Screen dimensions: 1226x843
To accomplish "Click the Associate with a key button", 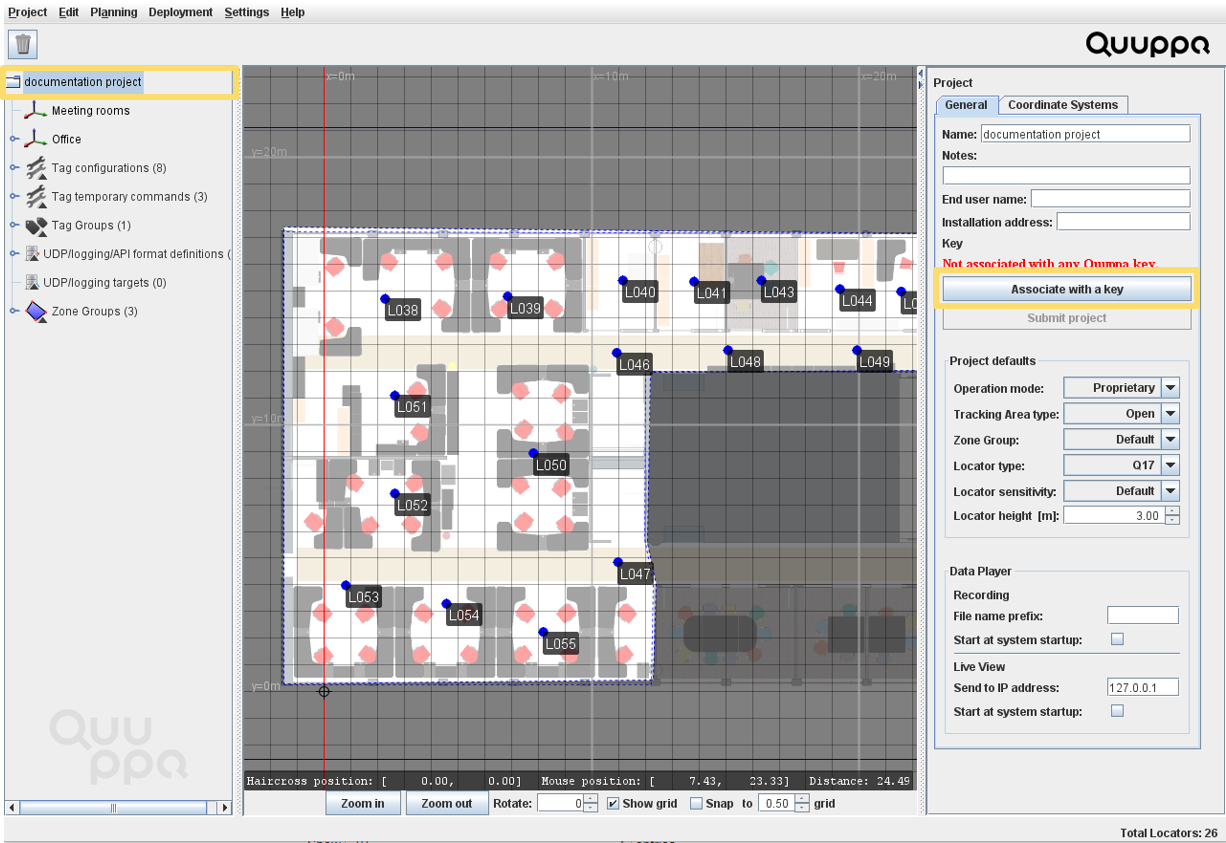I will click(1067, 289).
